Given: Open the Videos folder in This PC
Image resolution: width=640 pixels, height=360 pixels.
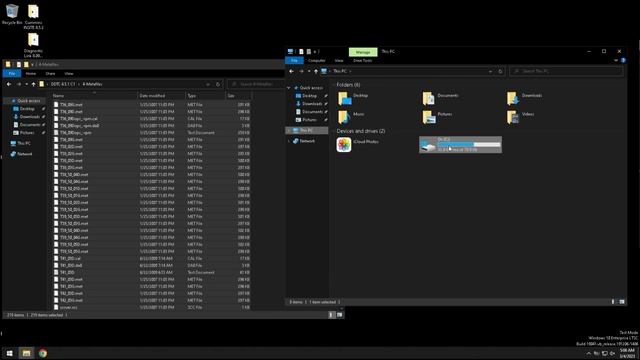Looking at the screenshot, I should coord(521,117).
